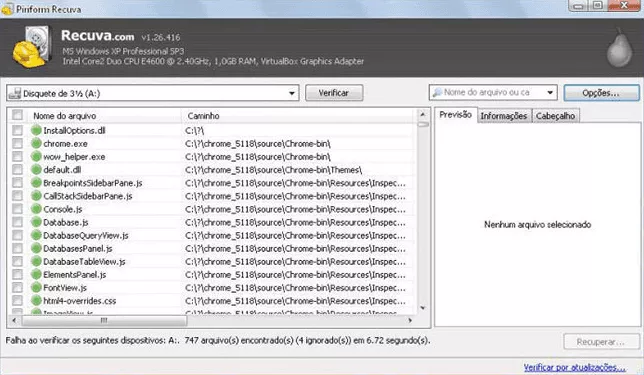Click the green status dot beside ElementsPanel.js
Screen dimensions: 644x375
click(36, 275)
